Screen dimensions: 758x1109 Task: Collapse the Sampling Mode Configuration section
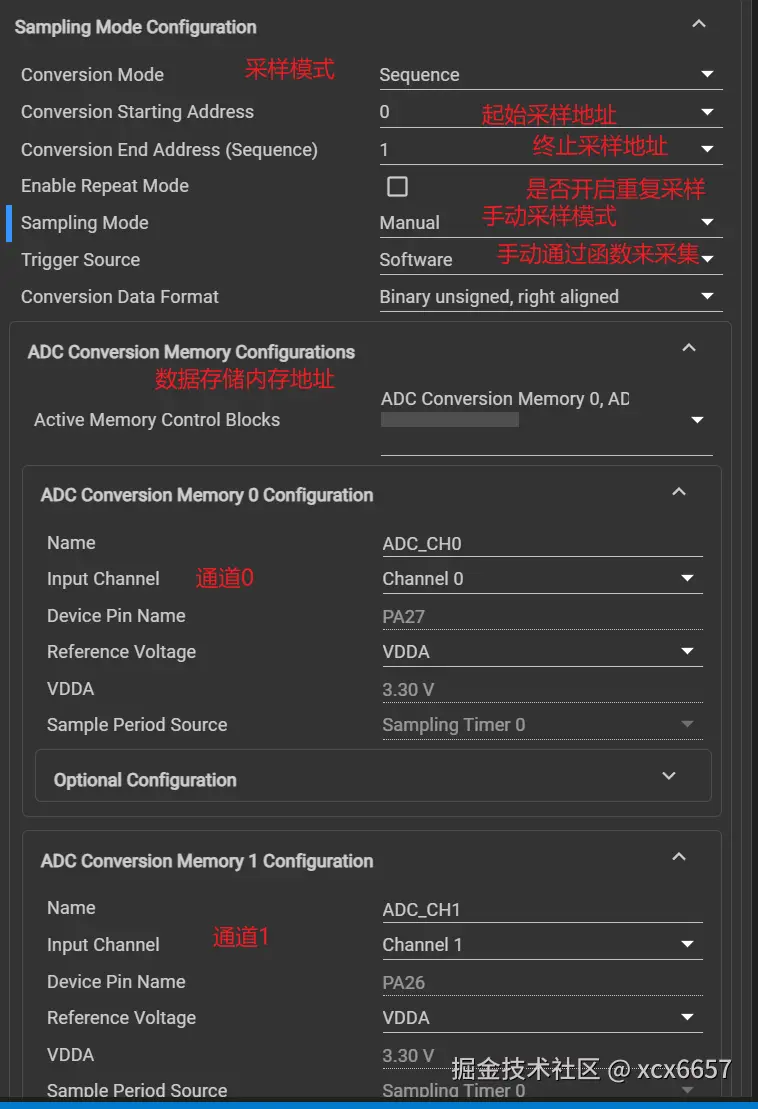click(699, 24)
